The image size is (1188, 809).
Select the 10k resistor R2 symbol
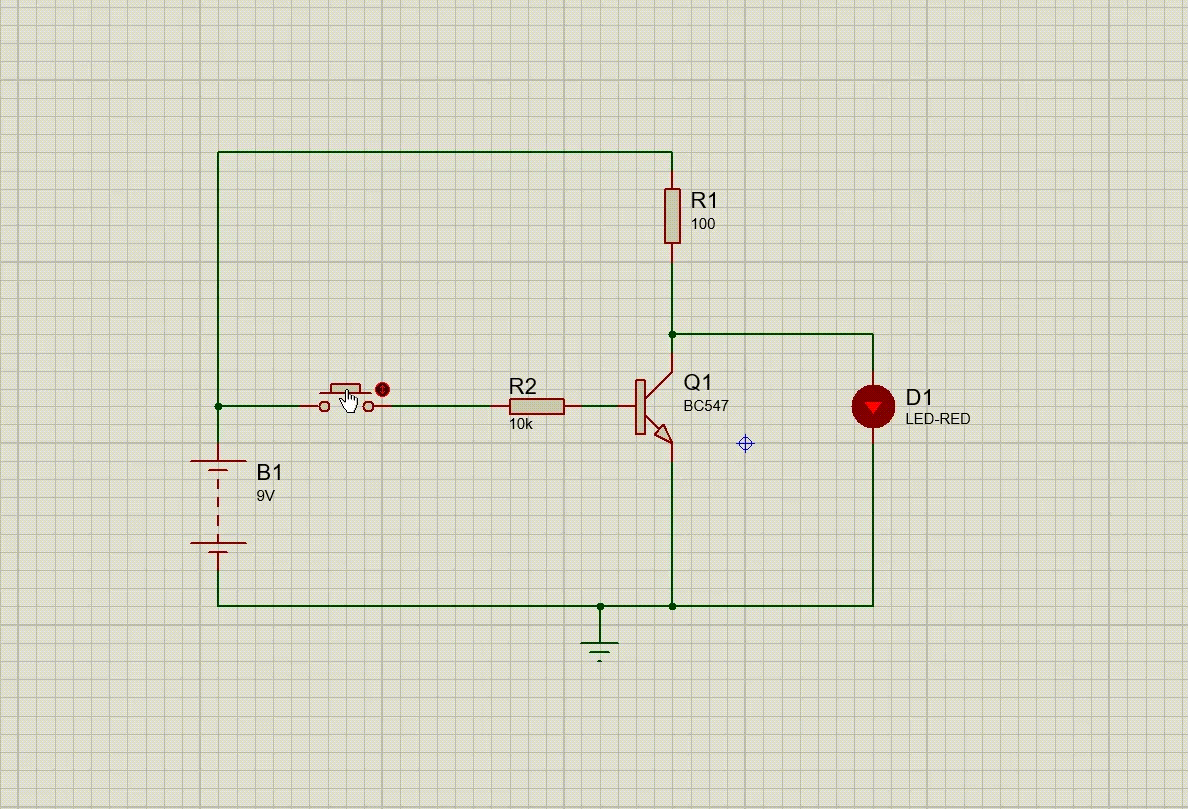[x=536, y=406]
